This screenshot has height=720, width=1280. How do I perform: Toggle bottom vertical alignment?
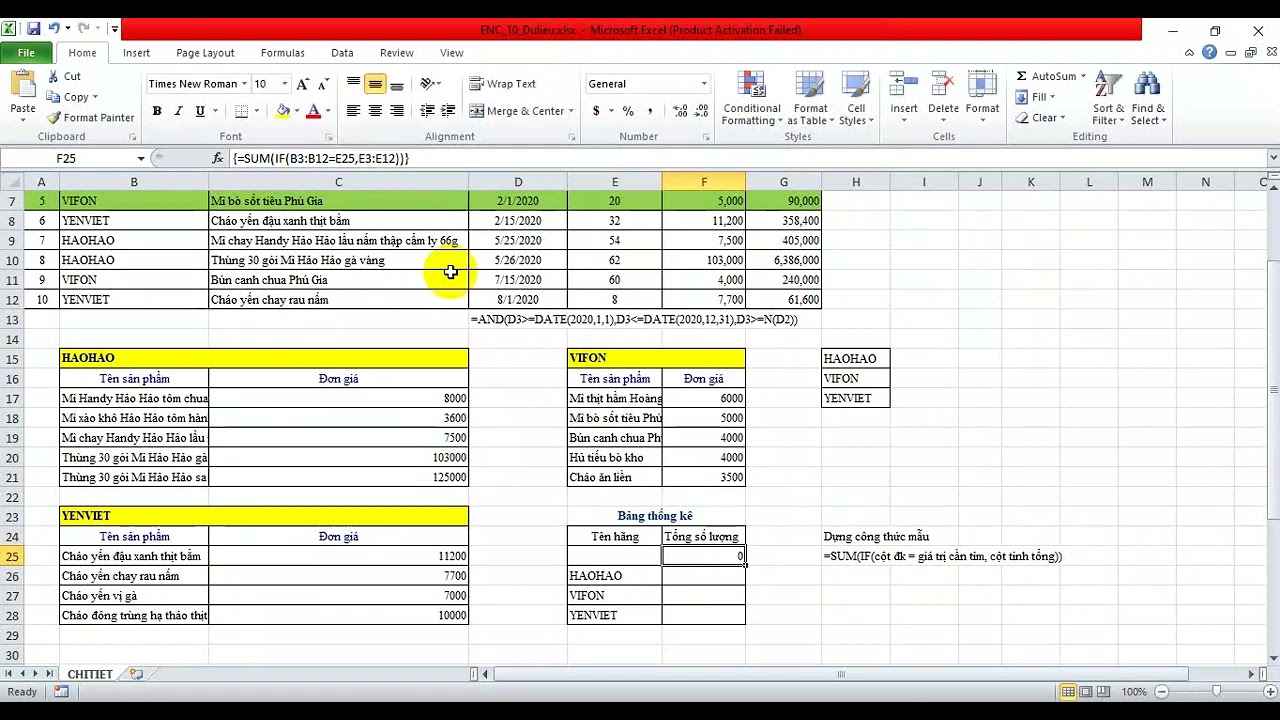tap(397, 84)
